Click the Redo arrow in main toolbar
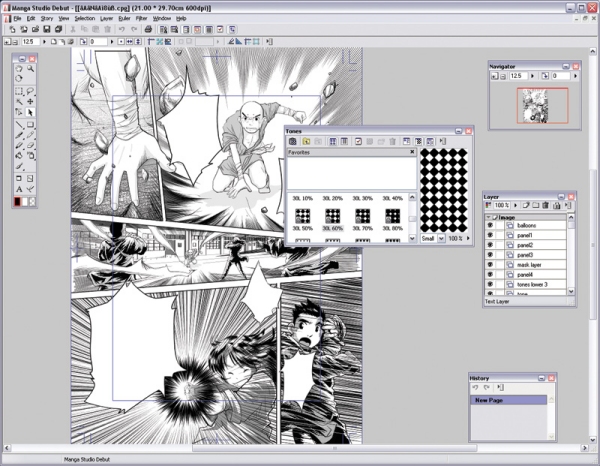This screenshot has height=466, width=600. (134, 29)
